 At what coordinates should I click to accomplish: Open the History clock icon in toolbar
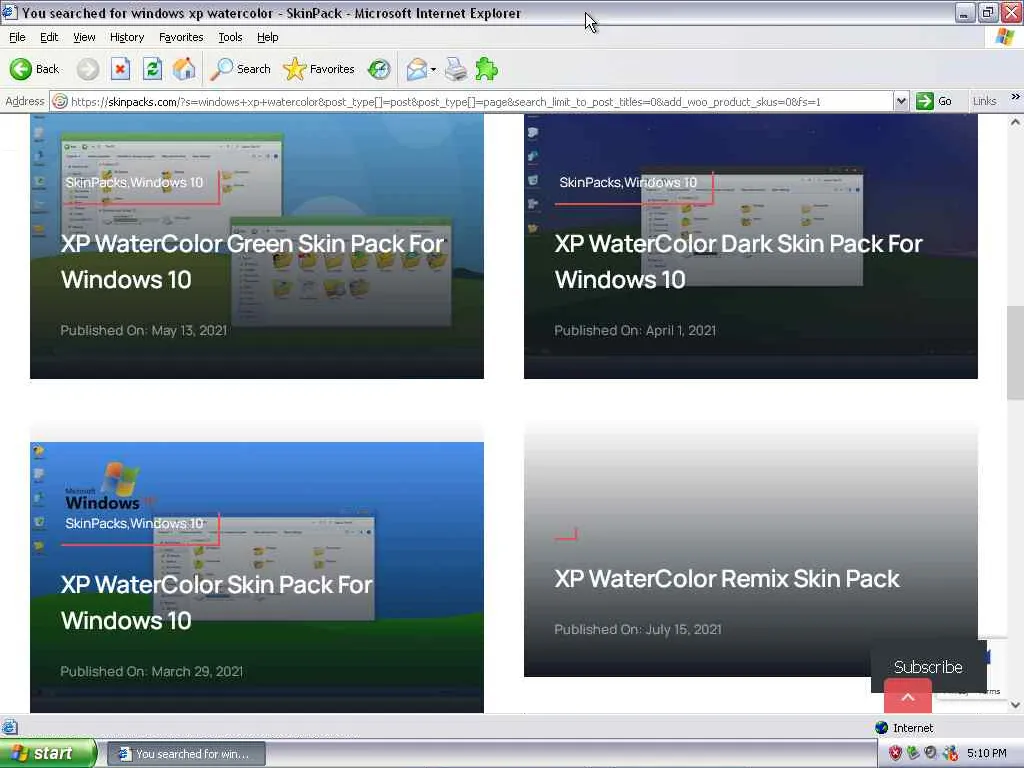[x=379, y=69]
